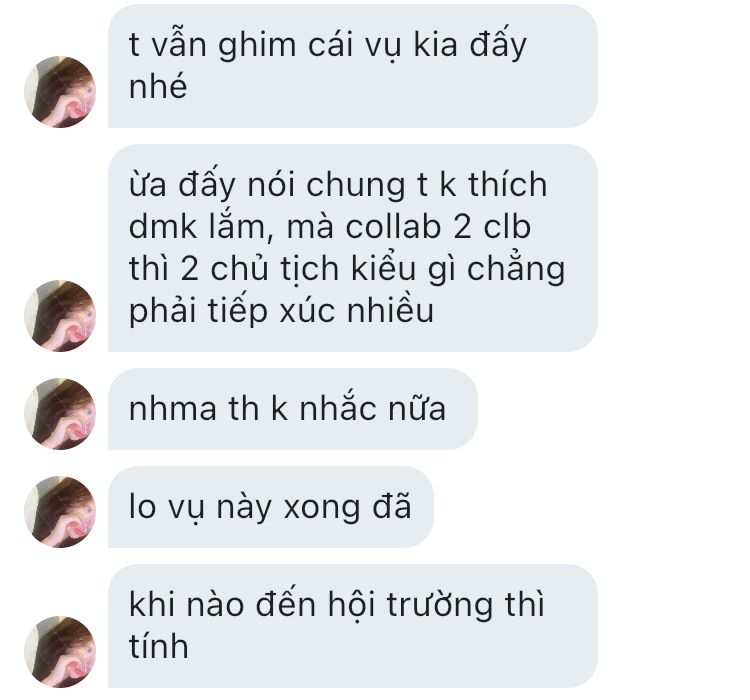This screenshot has height=700, width=750.
Task: Click the word "xong" in fourth message
Action: click(322, 509)
